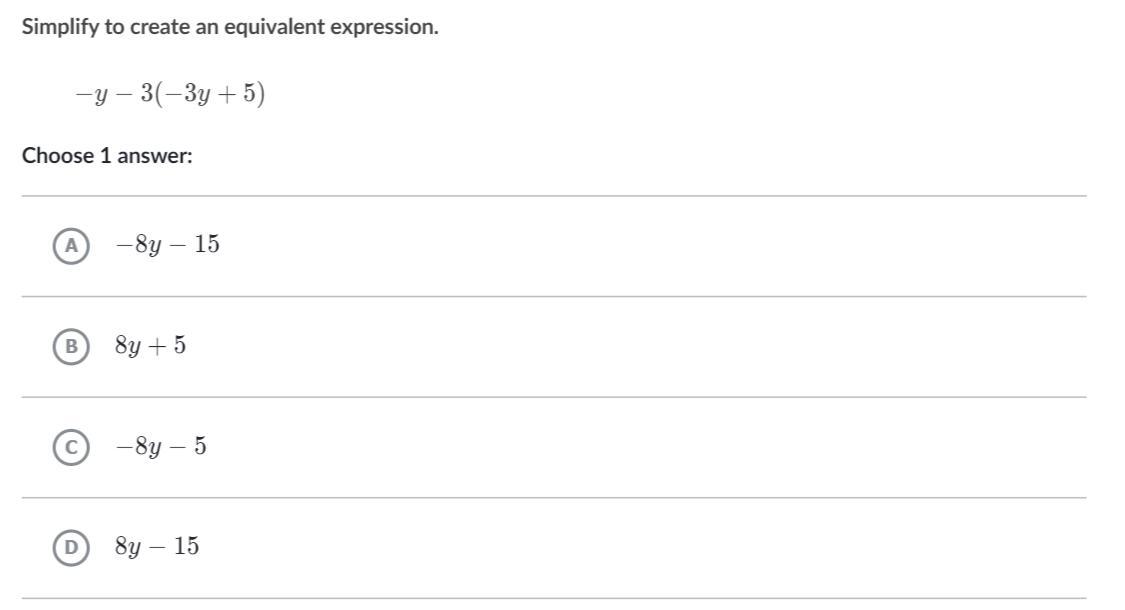Click answer text −8y − 15
Viewport: 1125px width, 610px height.
pos(167,245)
